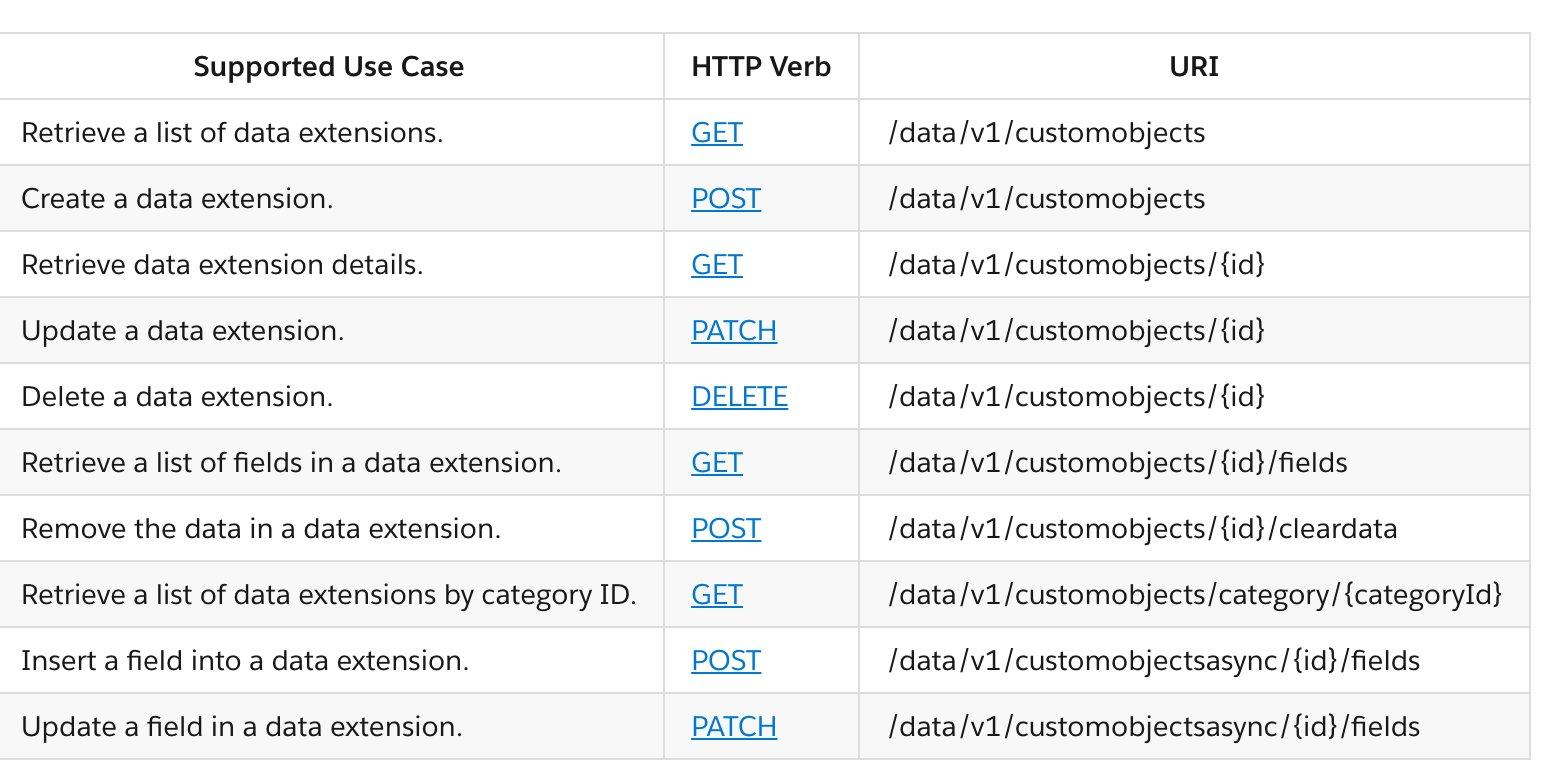Screen dimensions: 1542x782
Task: Open PATCH link for updating a field
Action: coord(733,727)
